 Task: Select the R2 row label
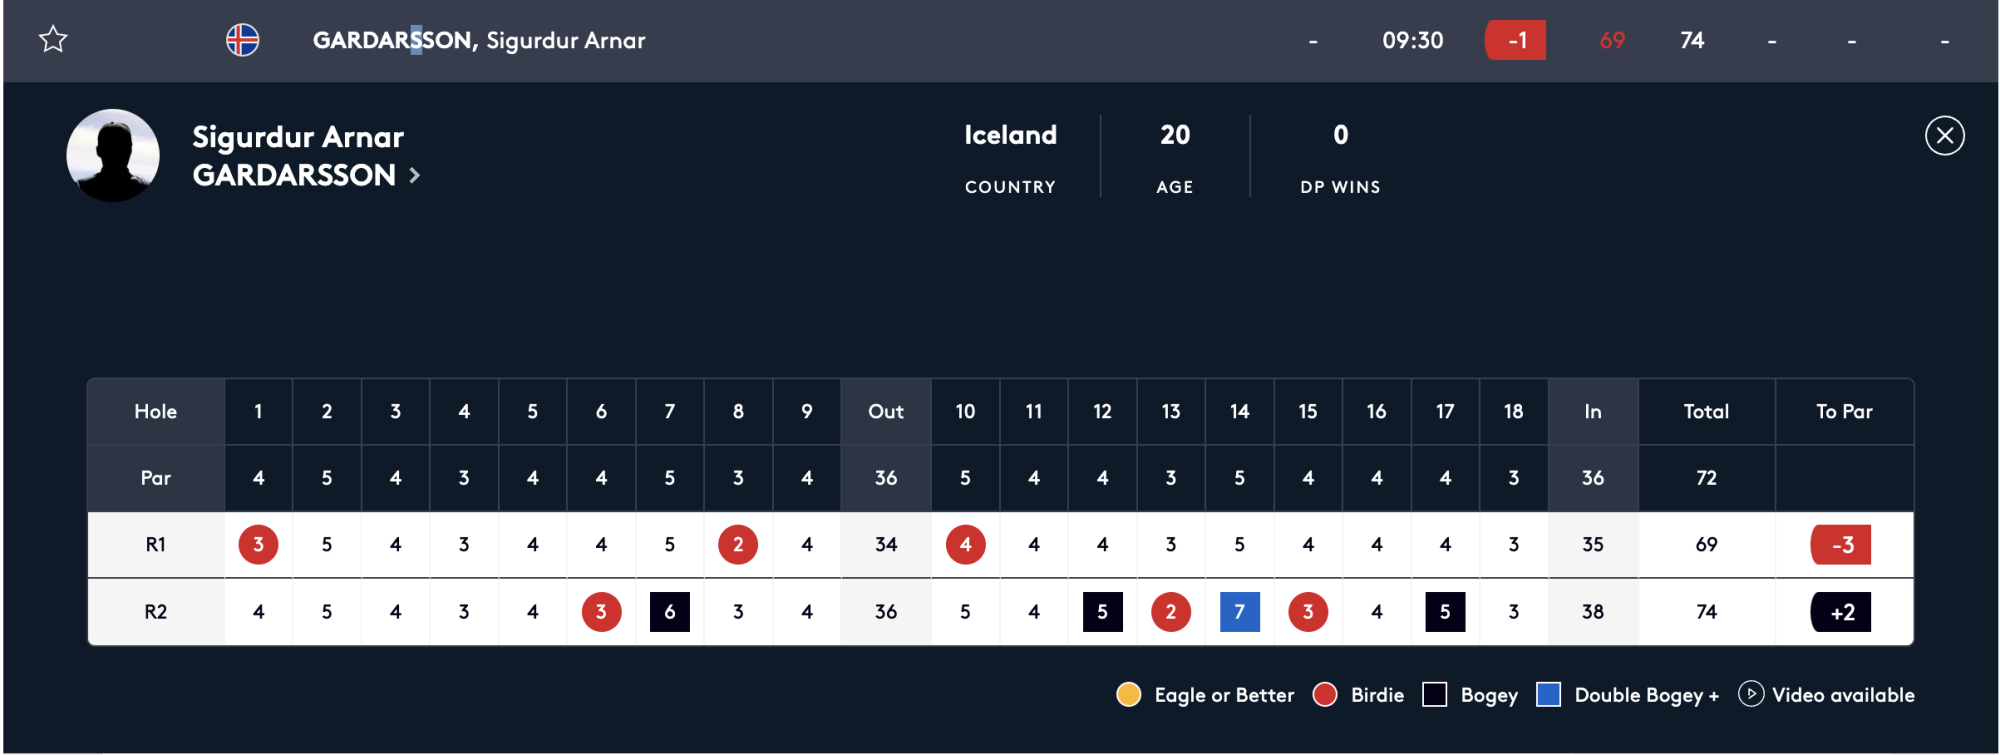(x=156, y=612)
